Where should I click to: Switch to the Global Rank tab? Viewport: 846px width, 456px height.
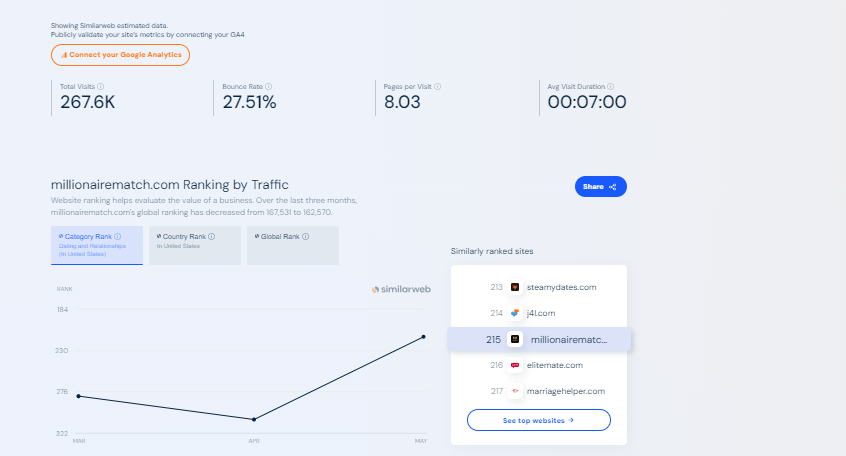point(292,245)
